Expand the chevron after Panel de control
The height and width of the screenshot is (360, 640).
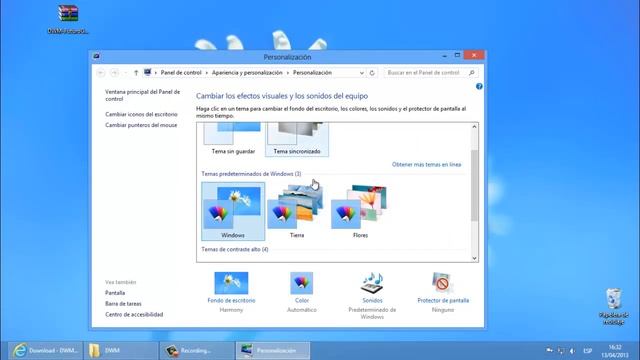(207, 73)
